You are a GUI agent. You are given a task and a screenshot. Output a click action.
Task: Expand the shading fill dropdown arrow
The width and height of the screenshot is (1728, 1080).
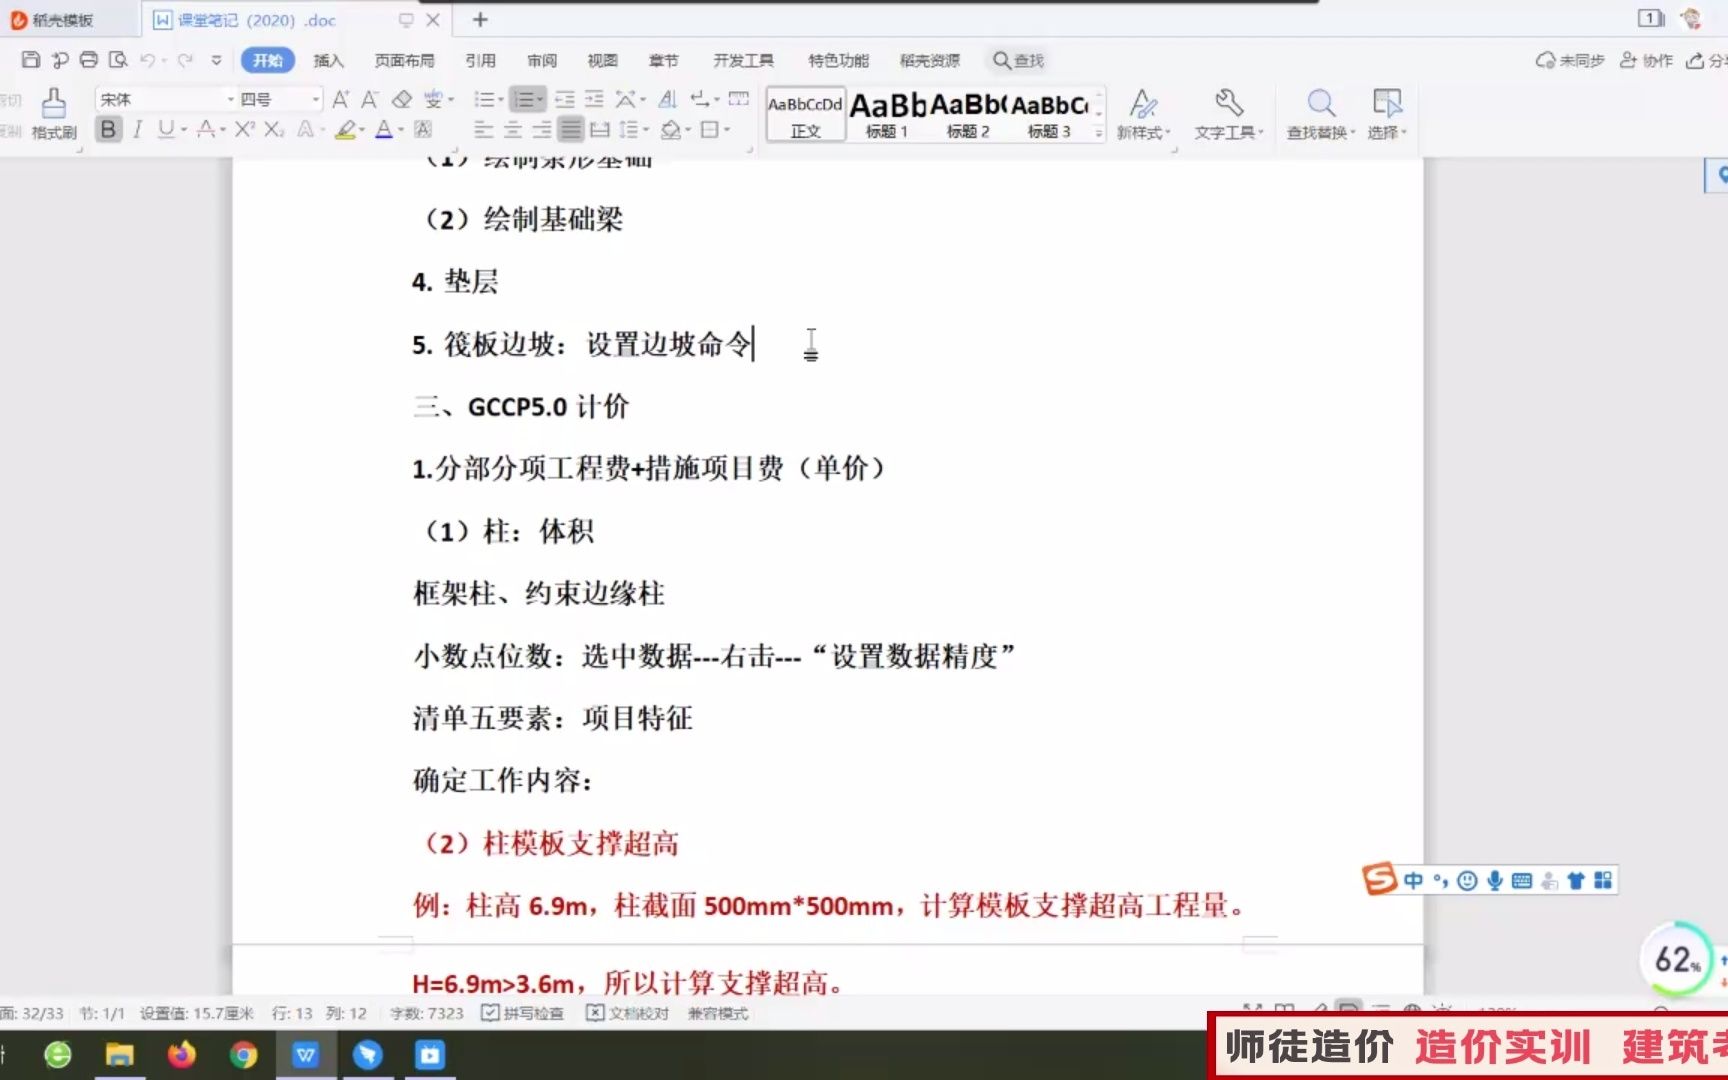(x=688, y=130)
